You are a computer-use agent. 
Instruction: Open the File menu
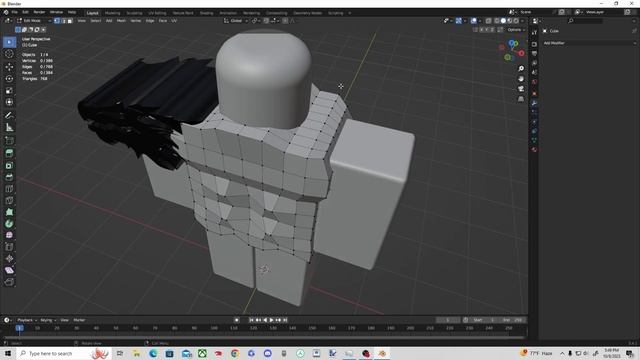coord(15,12)
